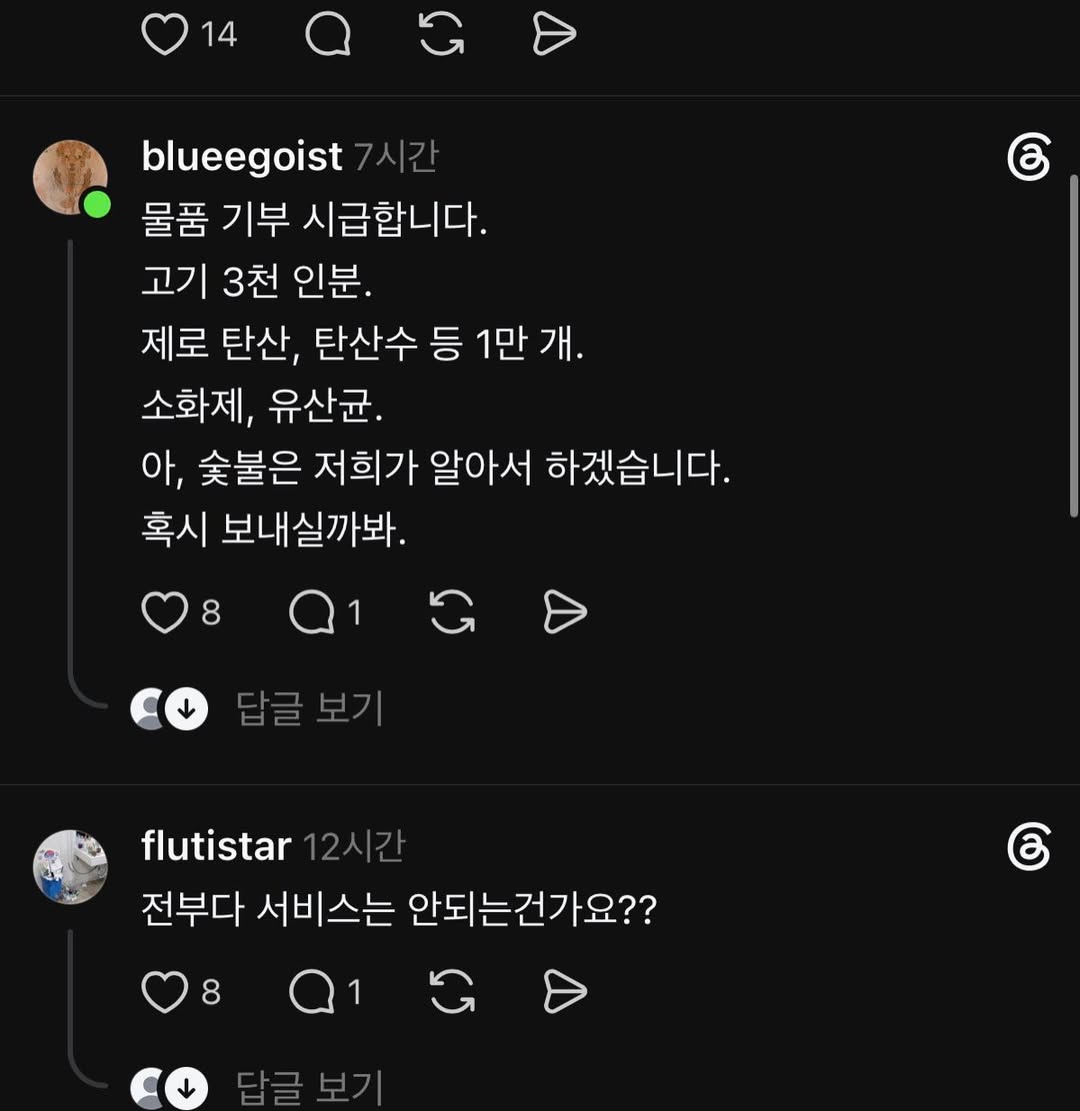1080x1111 pixels.
Task: Repost the top post
Action: (x=441, y=34)
